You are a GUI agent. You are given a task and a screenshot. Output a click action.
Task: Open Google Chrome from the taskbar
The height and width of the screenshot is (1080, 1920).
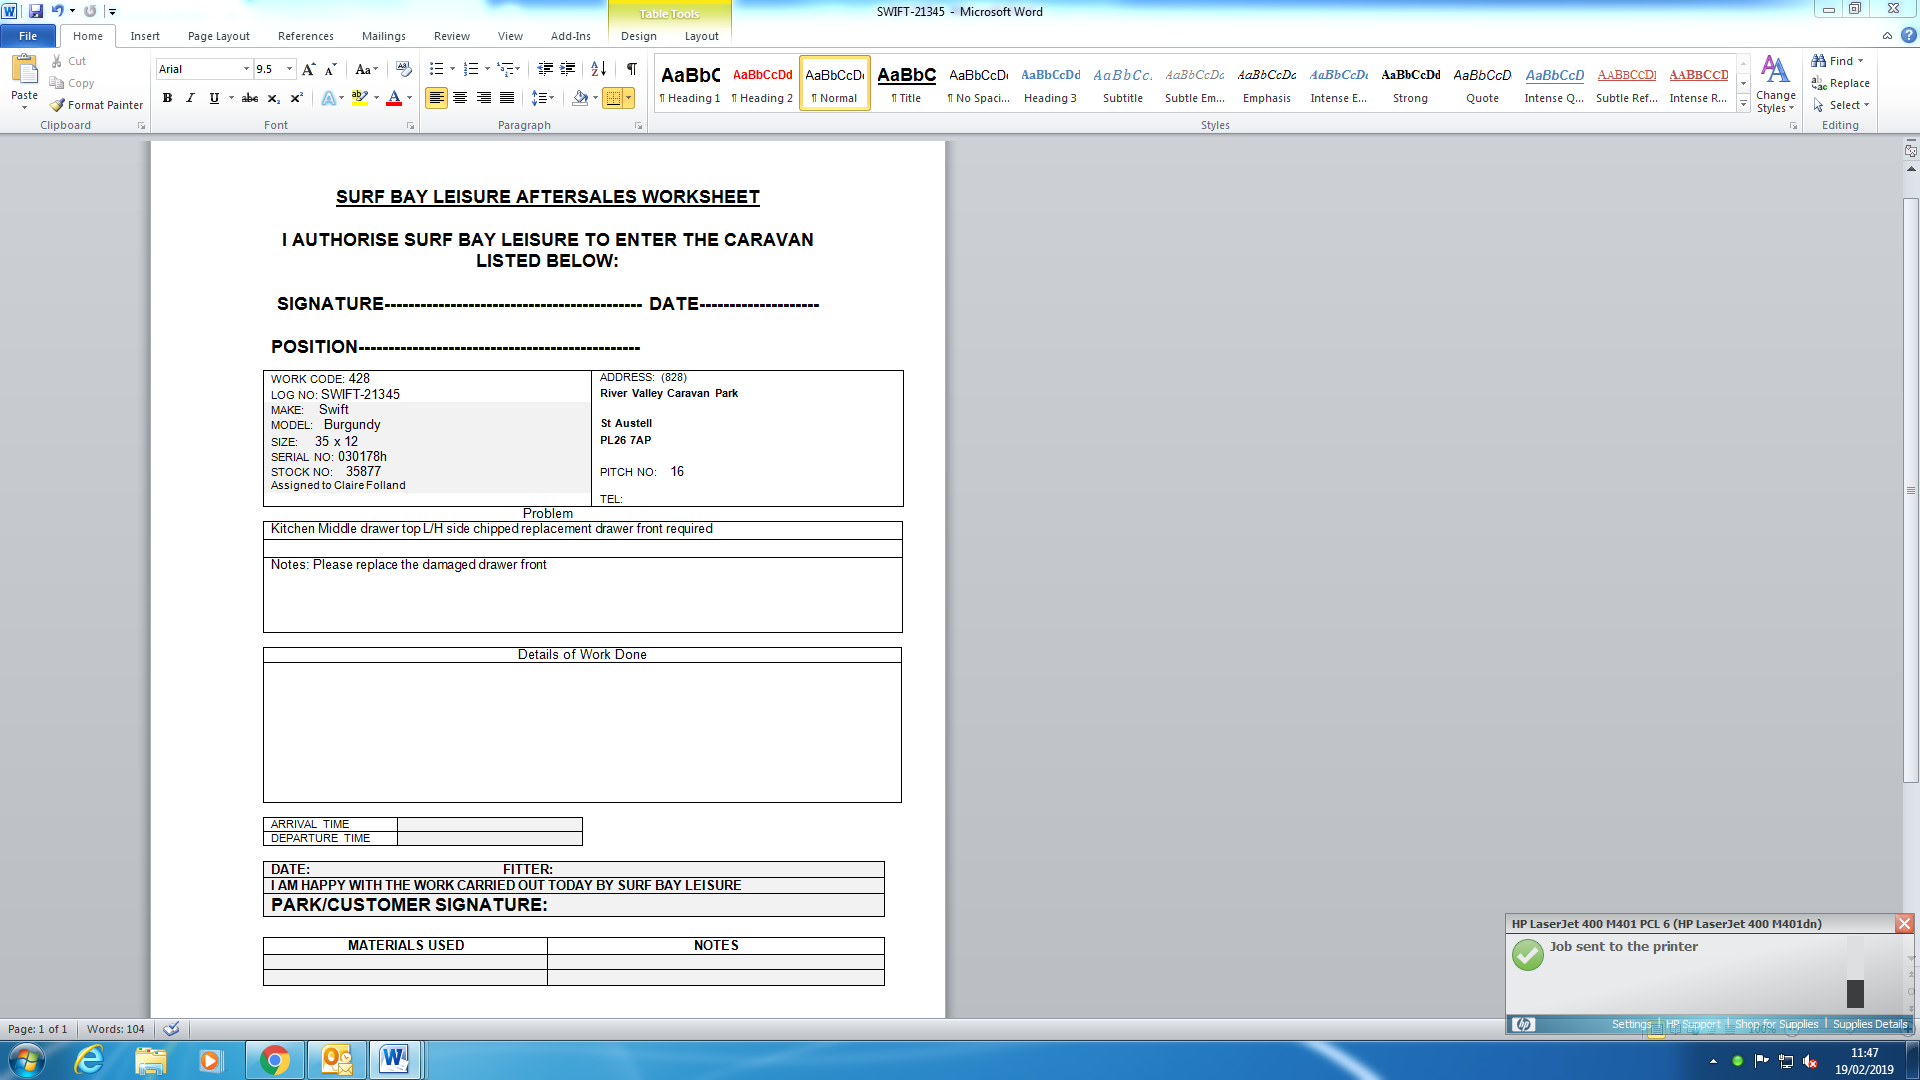pyautogui.click(x=274, y=1060)
